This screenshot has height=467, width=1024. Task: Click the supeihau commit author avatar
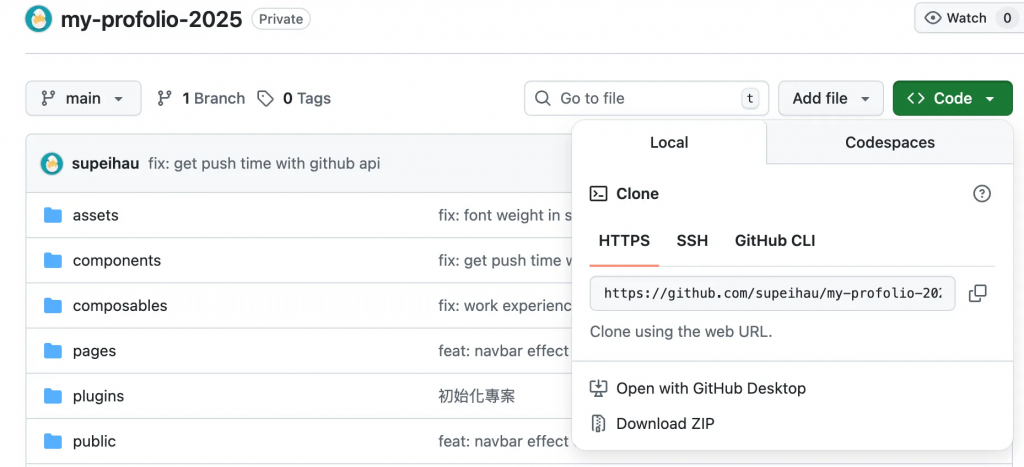point(52,163)
